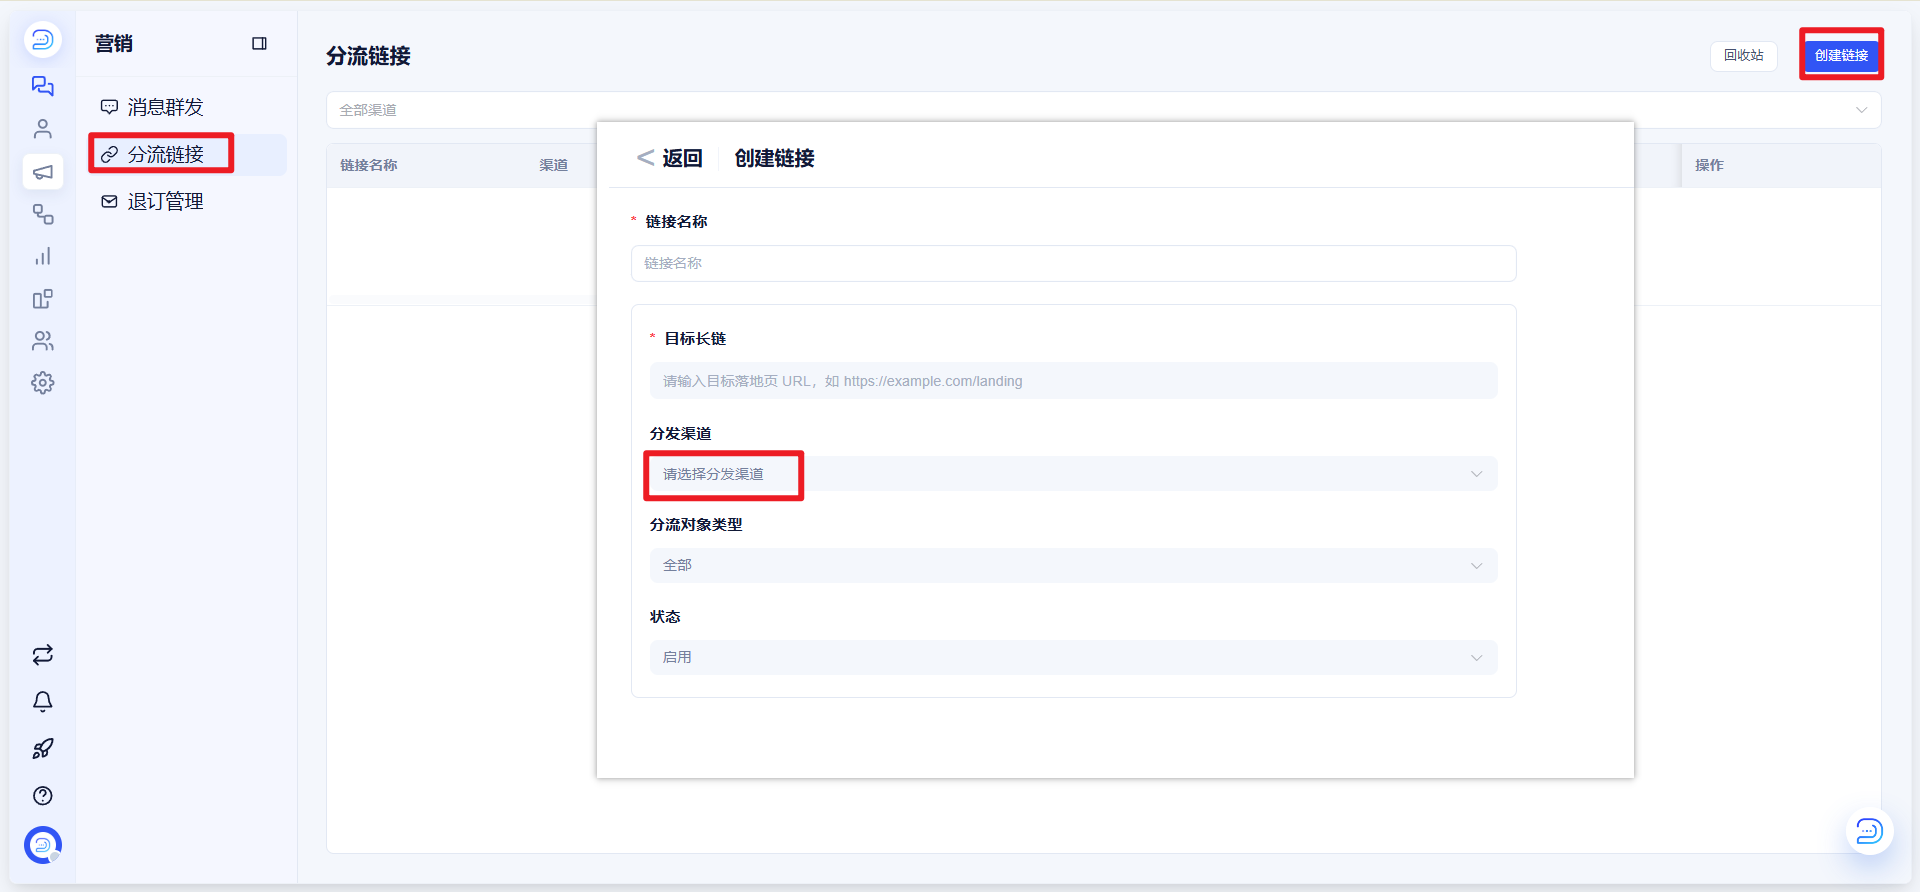1920x892 pixels.
Task: Collapse the 营销 side panel icon
Action: click(259, 44)
